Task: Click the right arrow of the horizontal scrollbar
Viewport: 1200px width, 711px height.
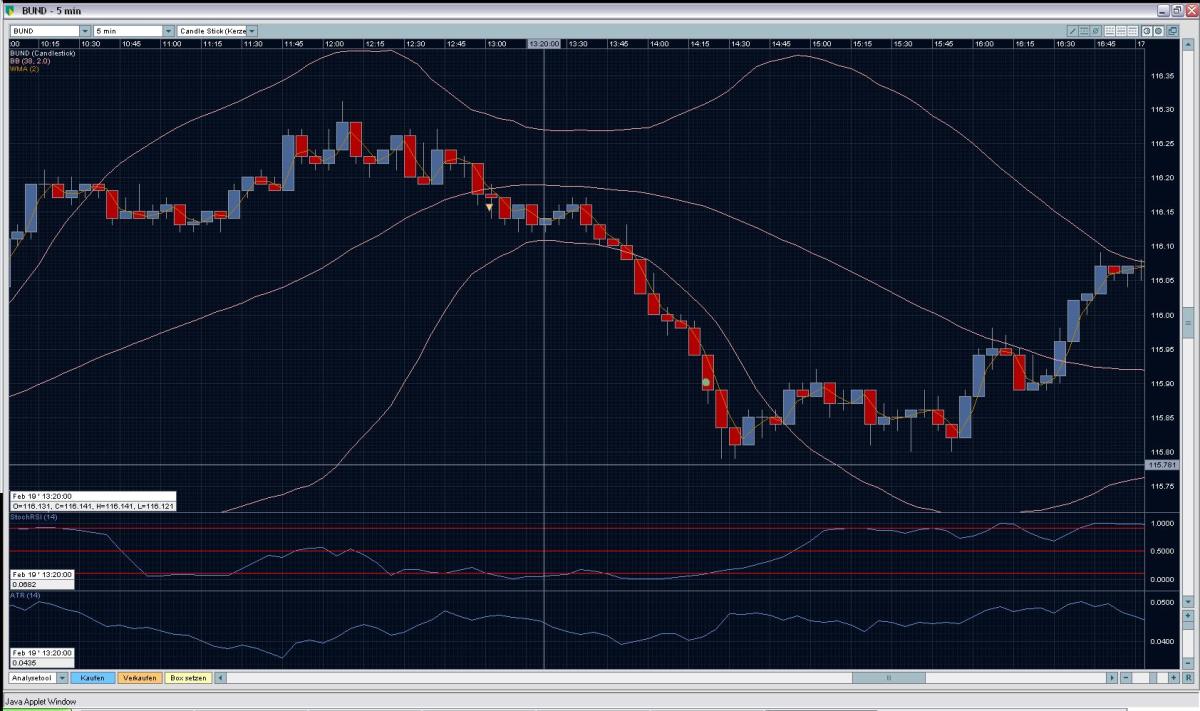Action: [1112, 678]
